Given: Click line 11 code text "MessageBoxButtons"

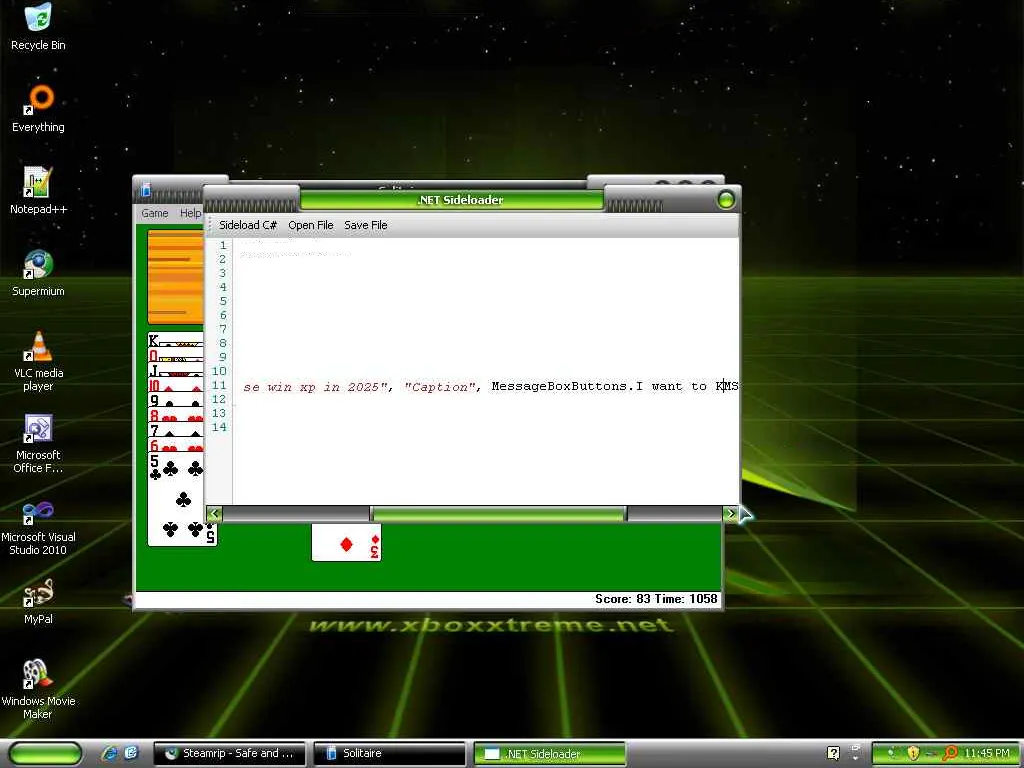Looking at the screenshot, I should coord(559,386).
